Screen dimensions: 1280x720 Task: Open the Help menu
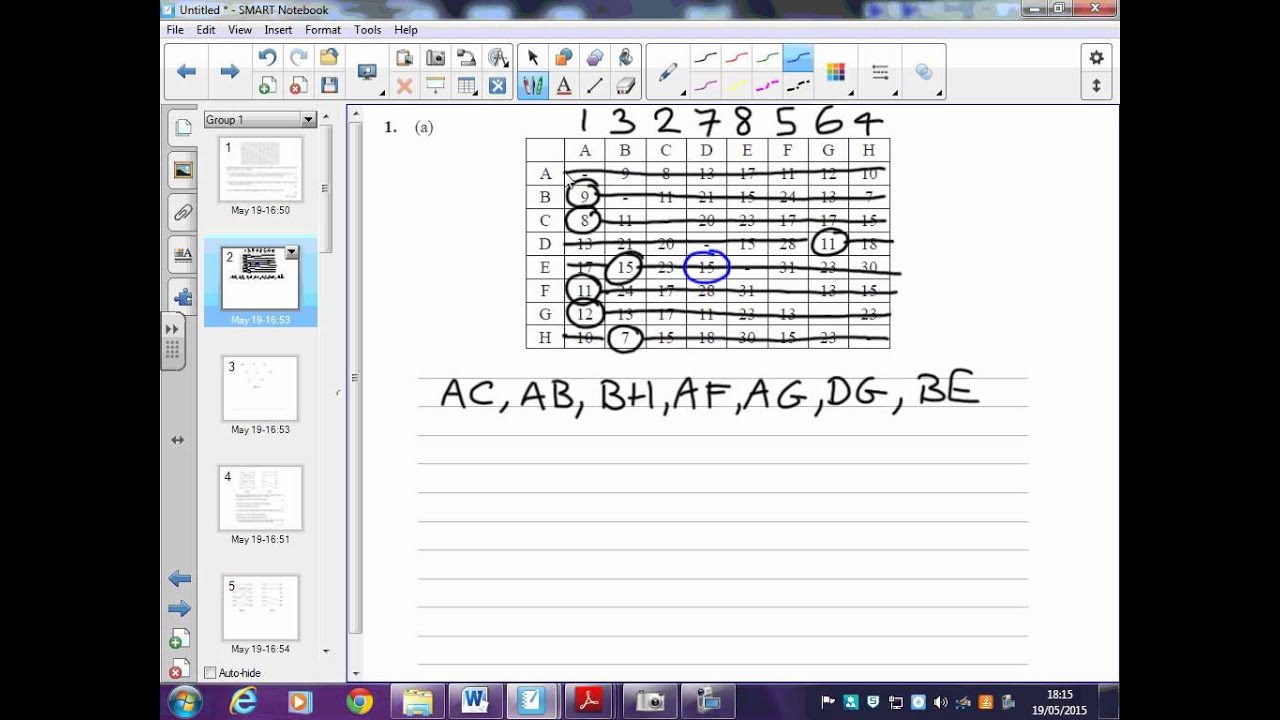pos(406,30)
